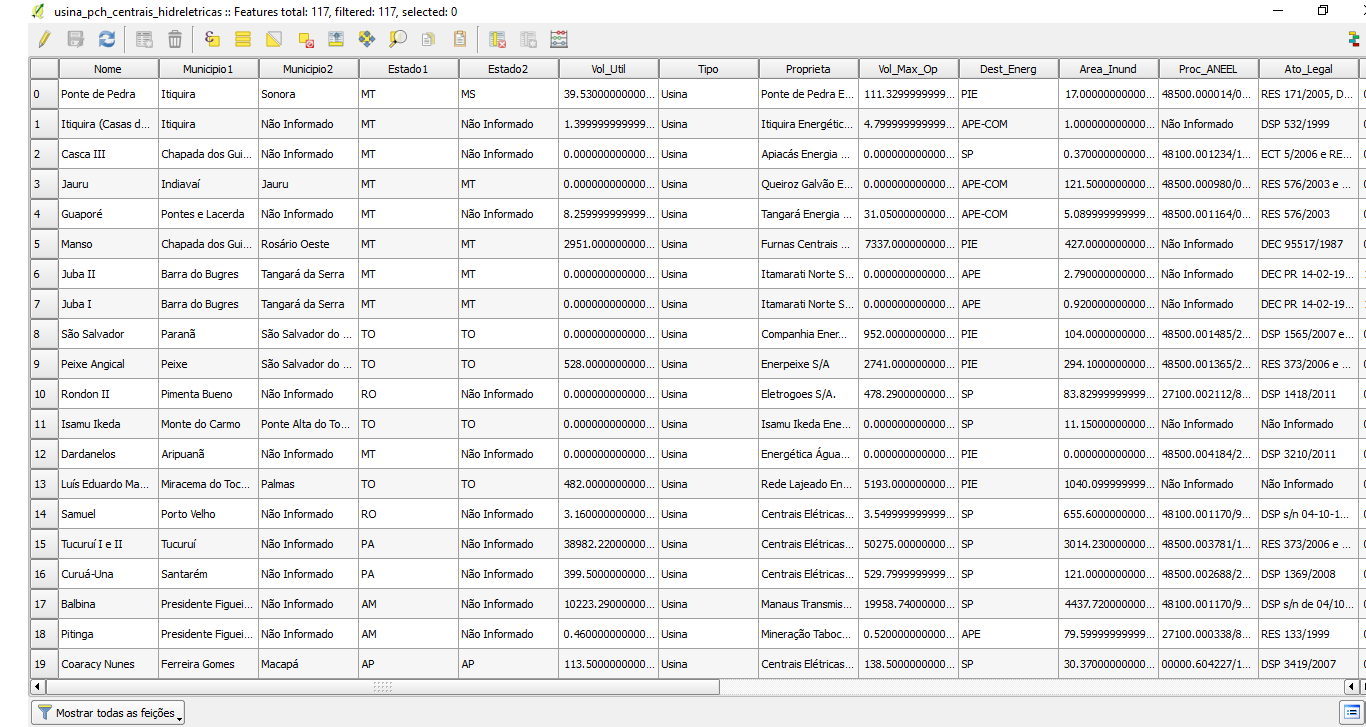The image size is (1366, 727).
Task: Click the 'DSP 532/1999' Ato_Legal cell
Action: pos(1308,124)
